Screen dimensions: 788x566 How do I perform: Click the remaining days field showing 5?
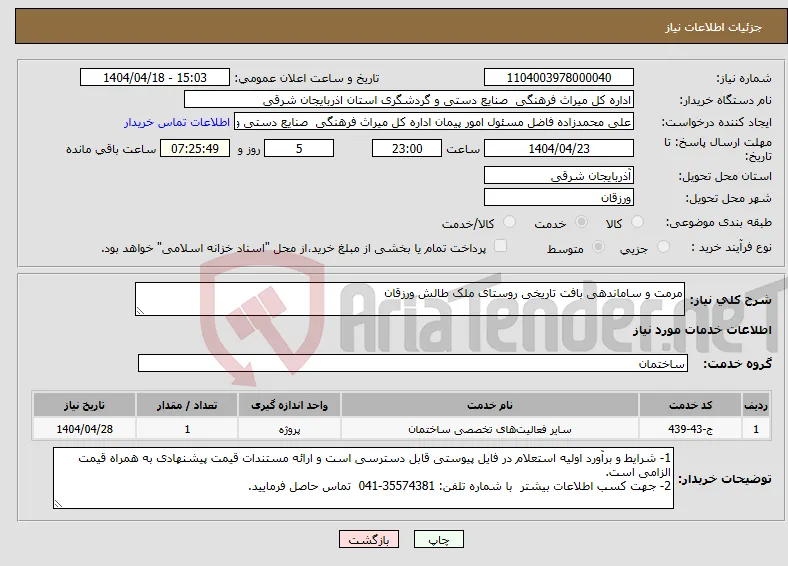click(x=299, y=148)
